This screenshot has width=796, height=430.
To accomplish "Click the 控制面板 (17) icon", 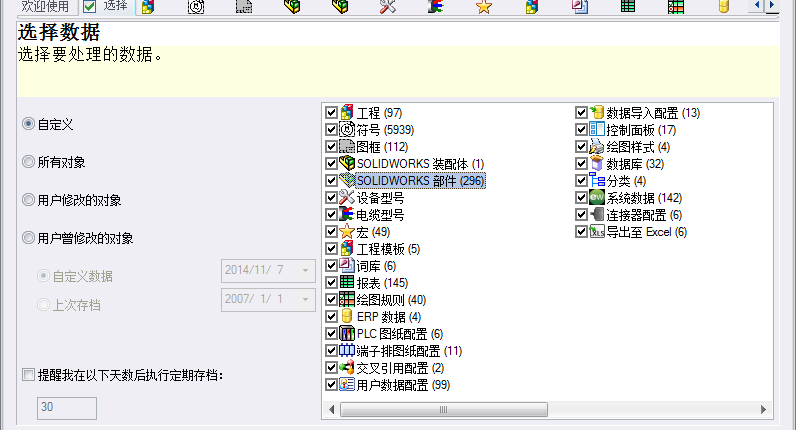I will click(596, 129).
